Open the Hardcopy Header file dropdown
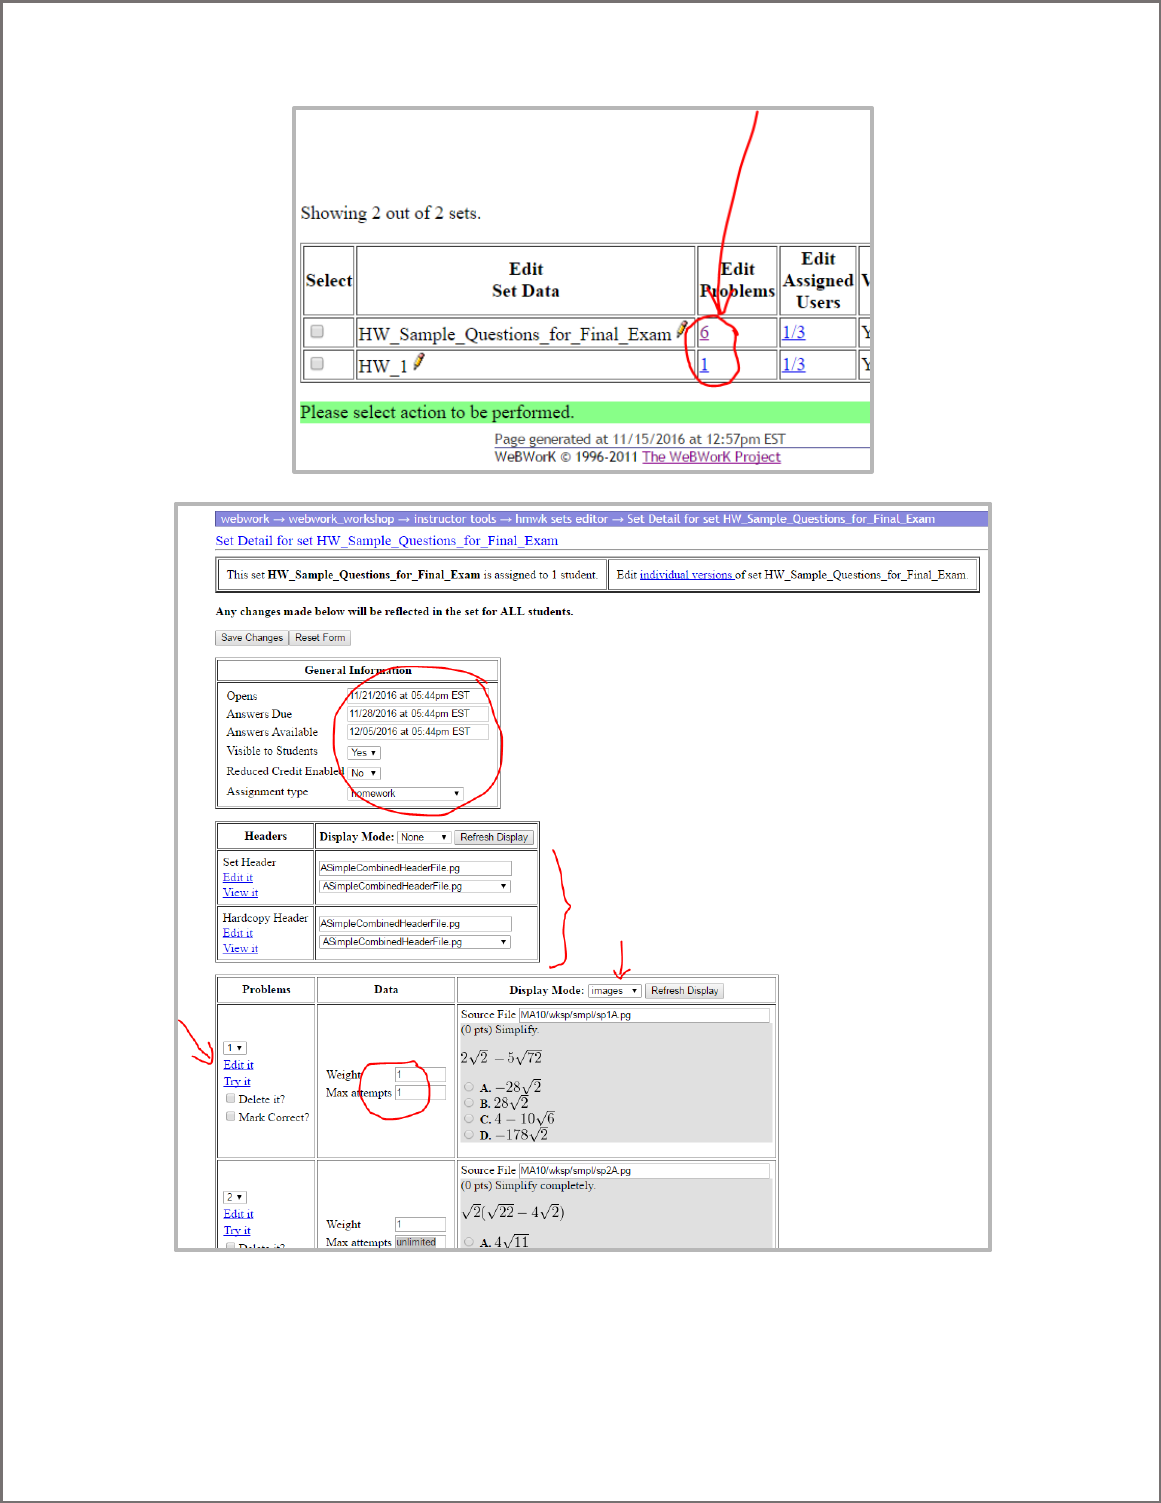Image resolution: width=1161 pixels, height=1503 pixels. coord(415,942)
